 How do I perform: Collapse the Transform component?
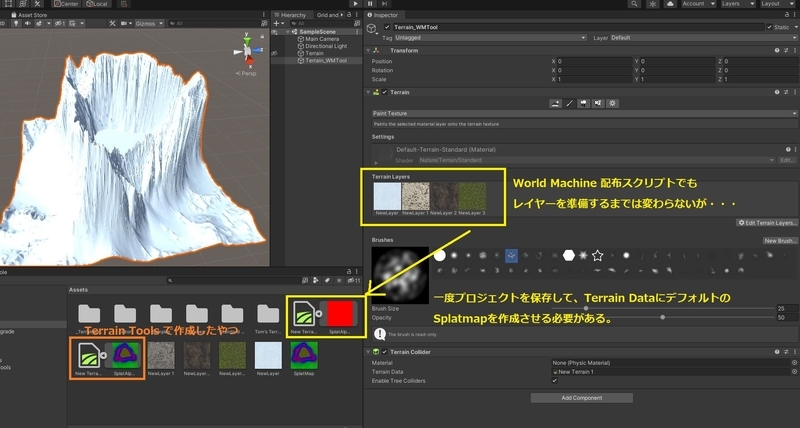(368, 51)
